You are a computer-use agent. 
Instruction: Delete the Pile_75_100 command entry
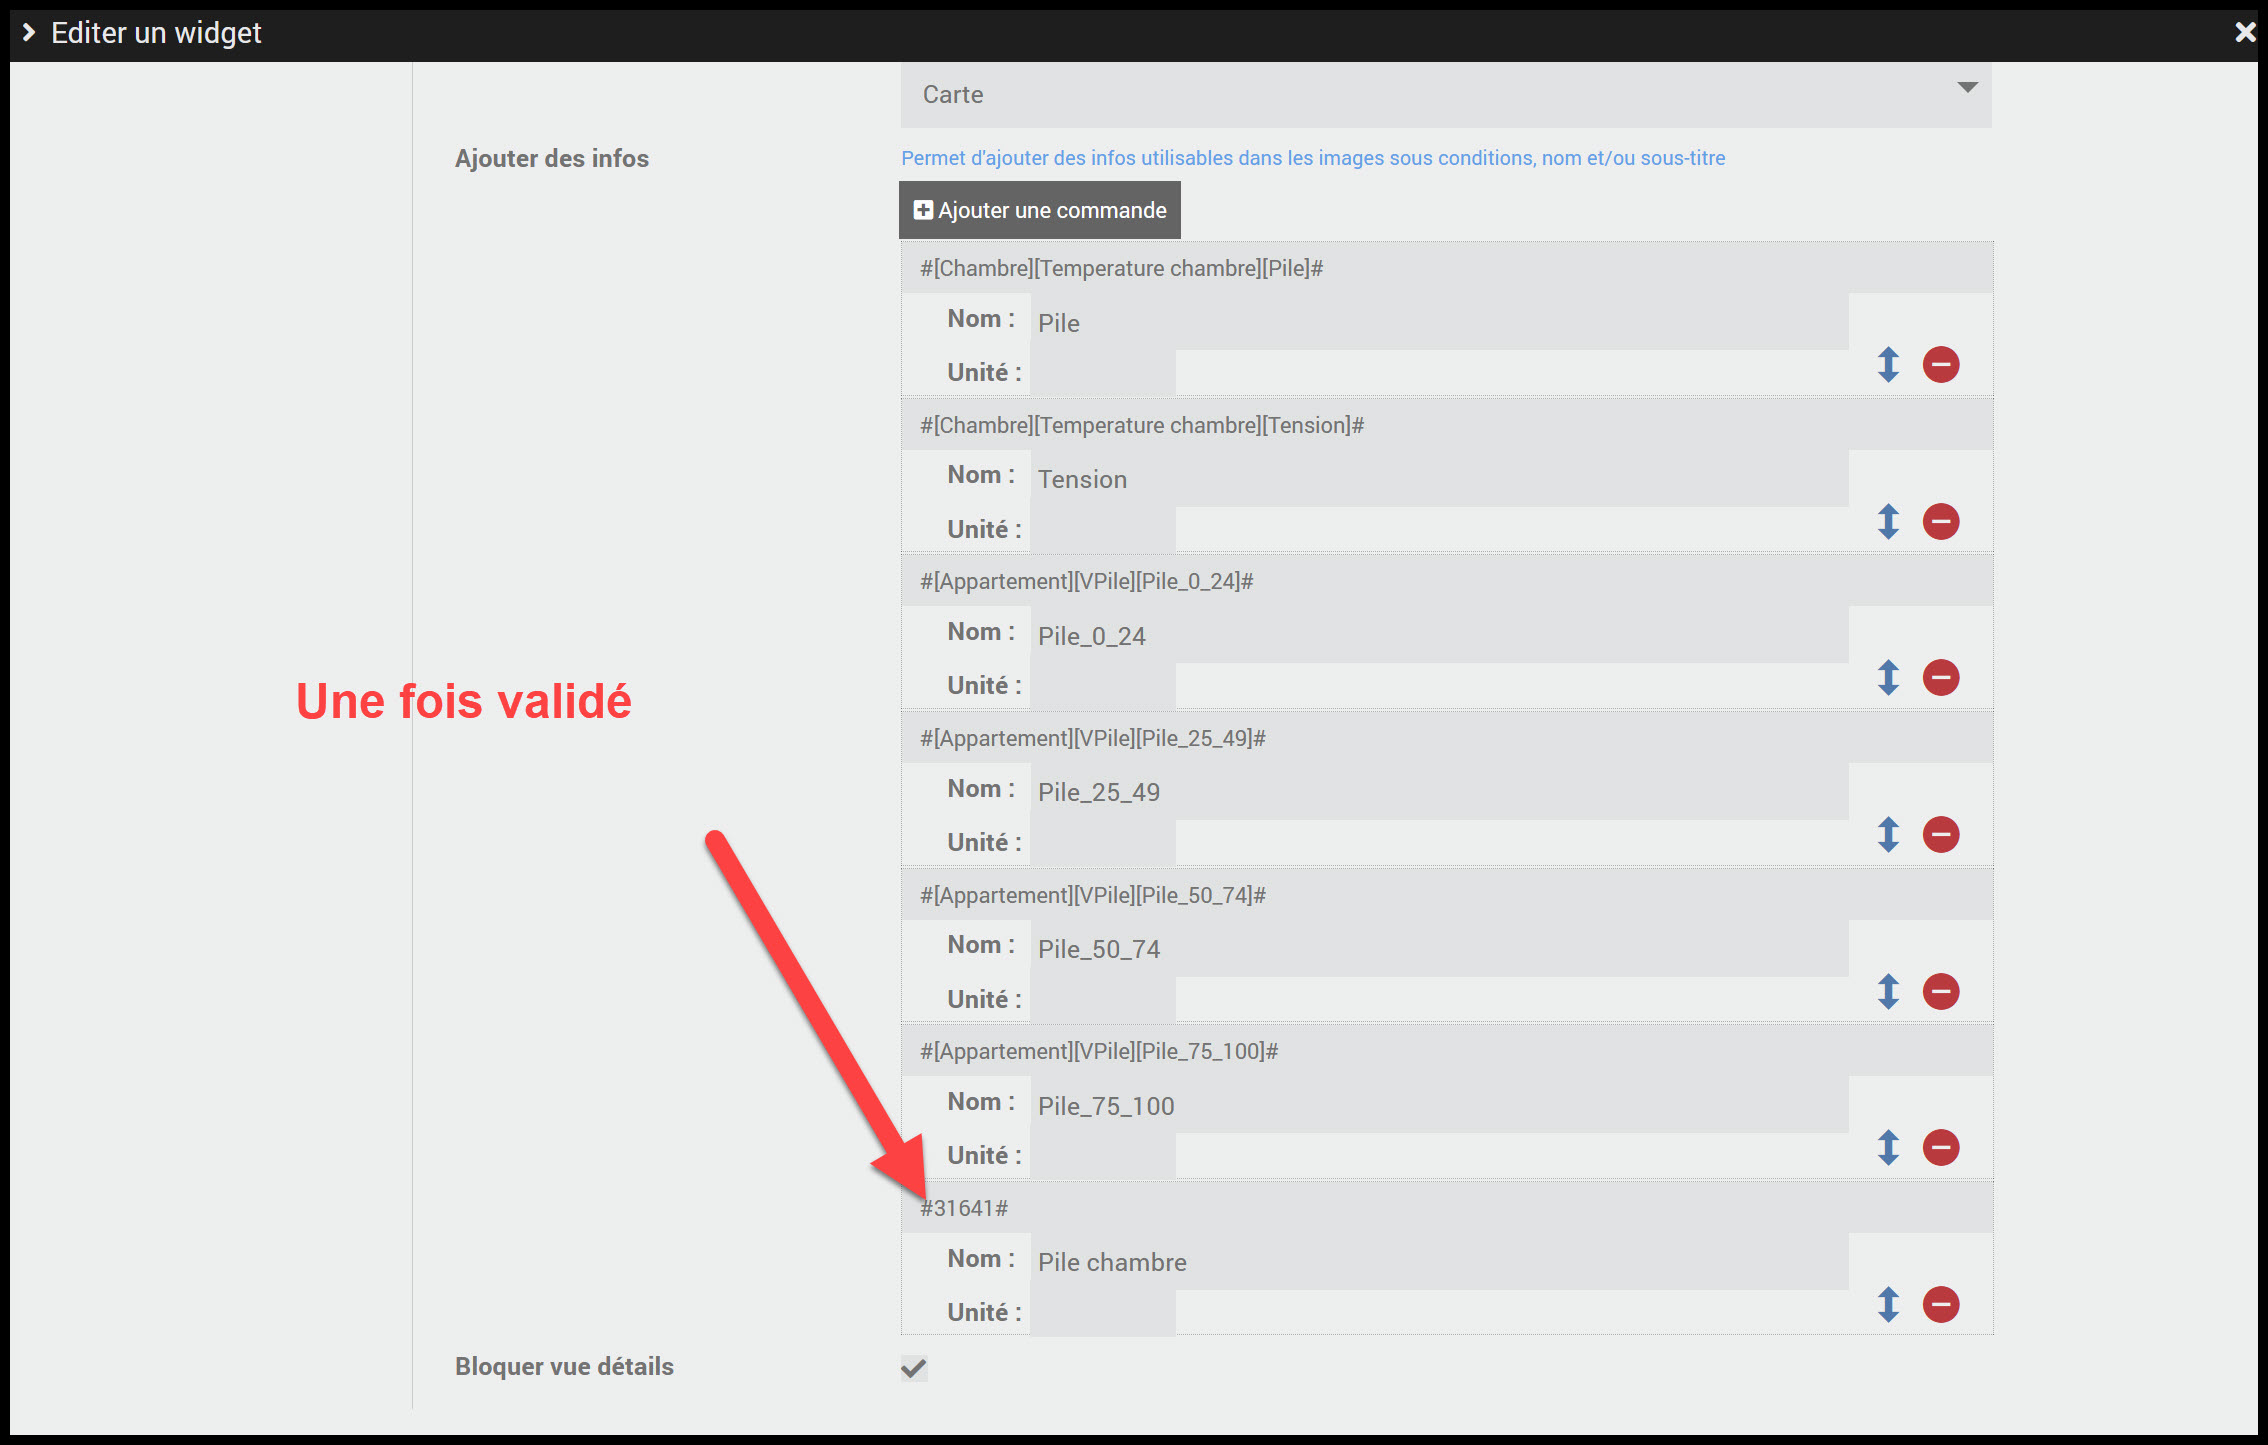pyautogui.click(x=1940, y=1147)
